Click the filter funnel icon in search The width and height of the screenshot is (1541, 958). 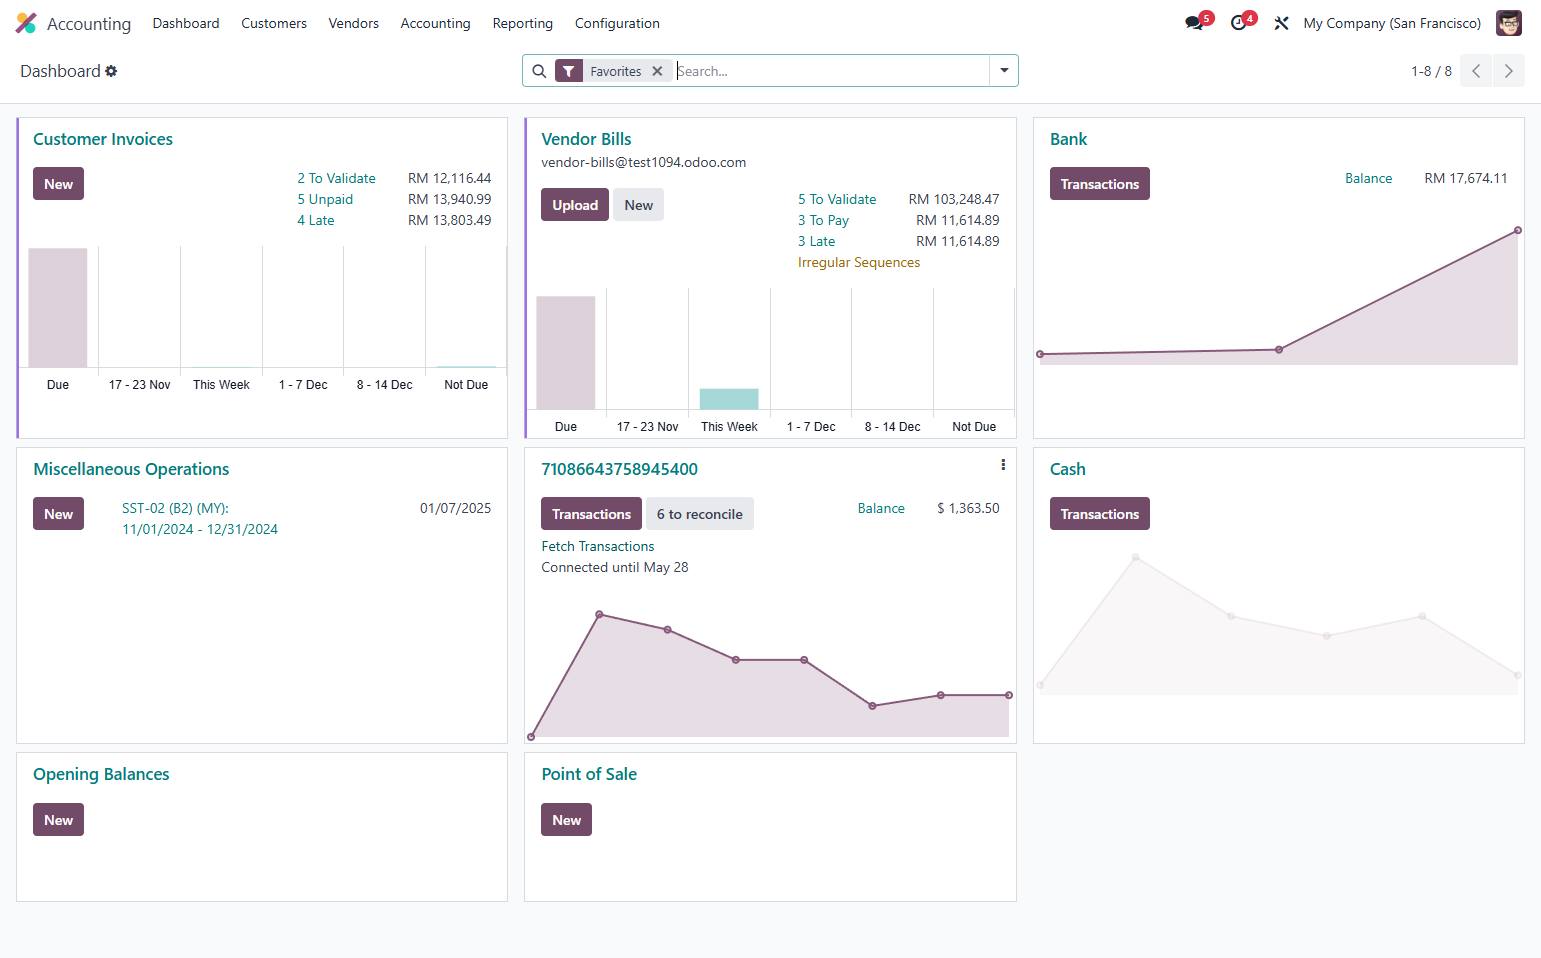pos(568,71)
